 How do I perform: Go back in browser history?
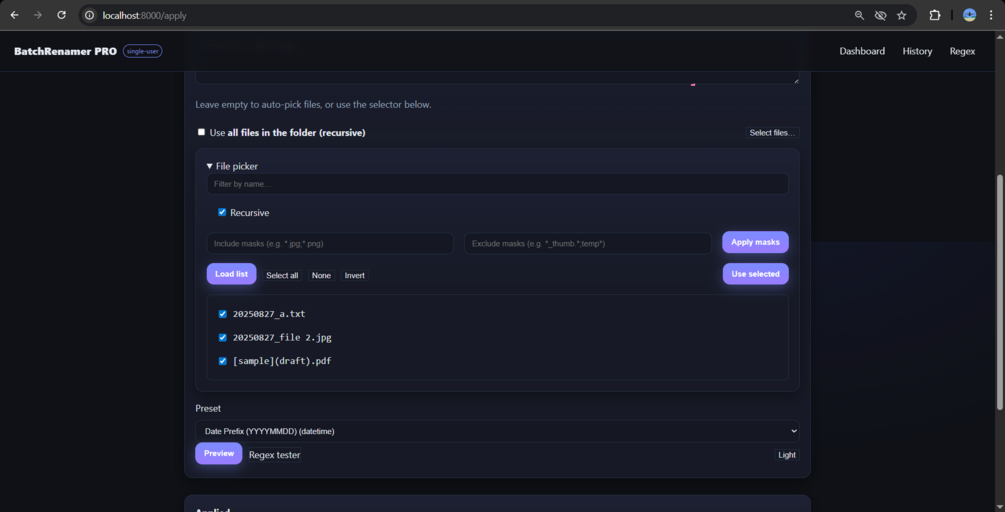(14, 15)
